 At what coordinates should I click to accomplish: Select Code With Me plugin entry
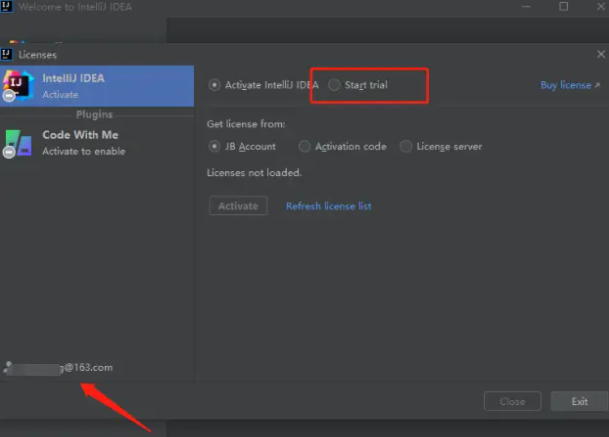coord(97,143)
